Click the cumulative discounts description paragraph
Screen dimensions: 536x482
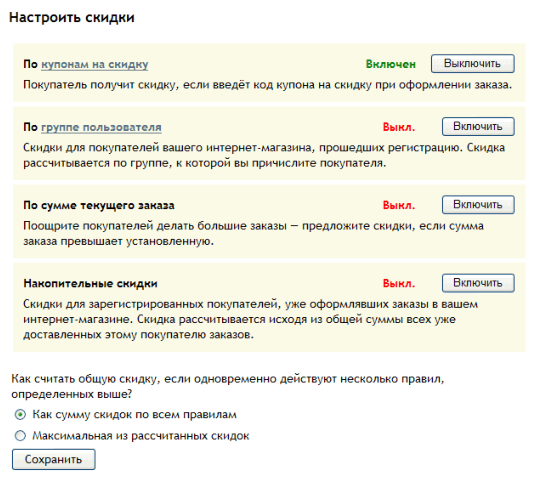(x=251, y=319)
